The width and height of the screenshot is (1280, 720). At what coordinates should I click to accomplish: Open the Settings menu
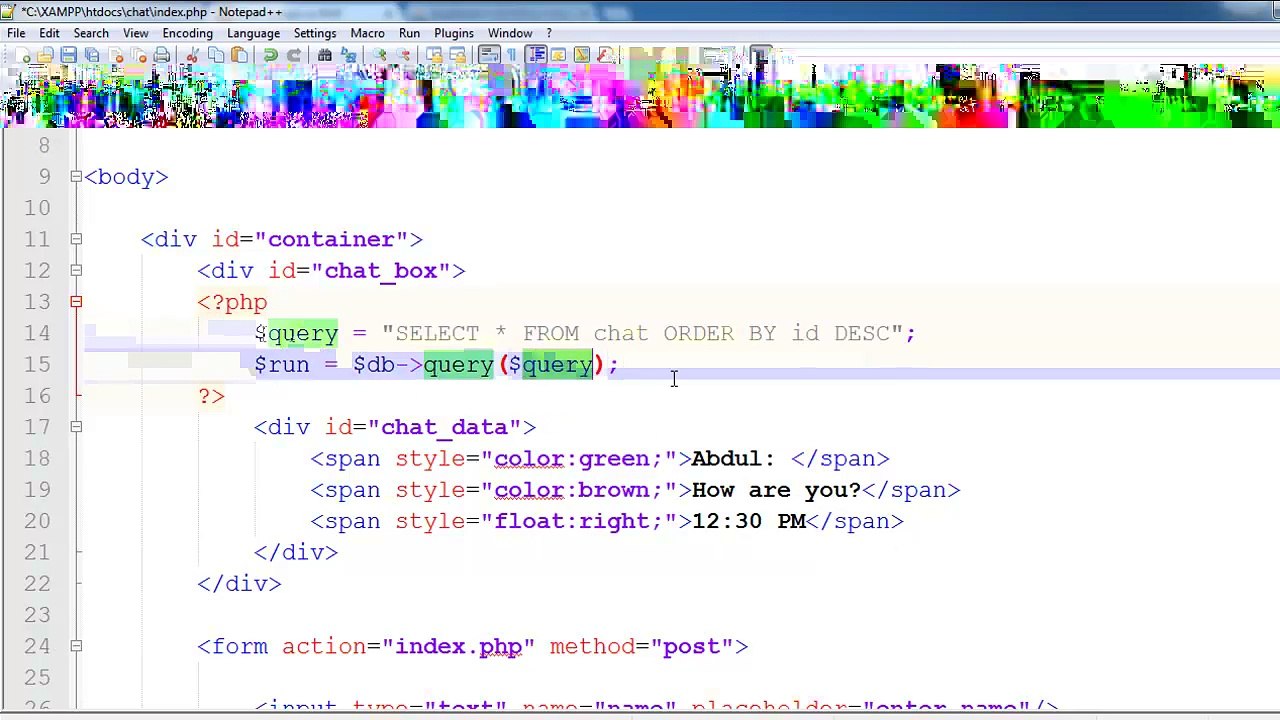pos(315,33)
